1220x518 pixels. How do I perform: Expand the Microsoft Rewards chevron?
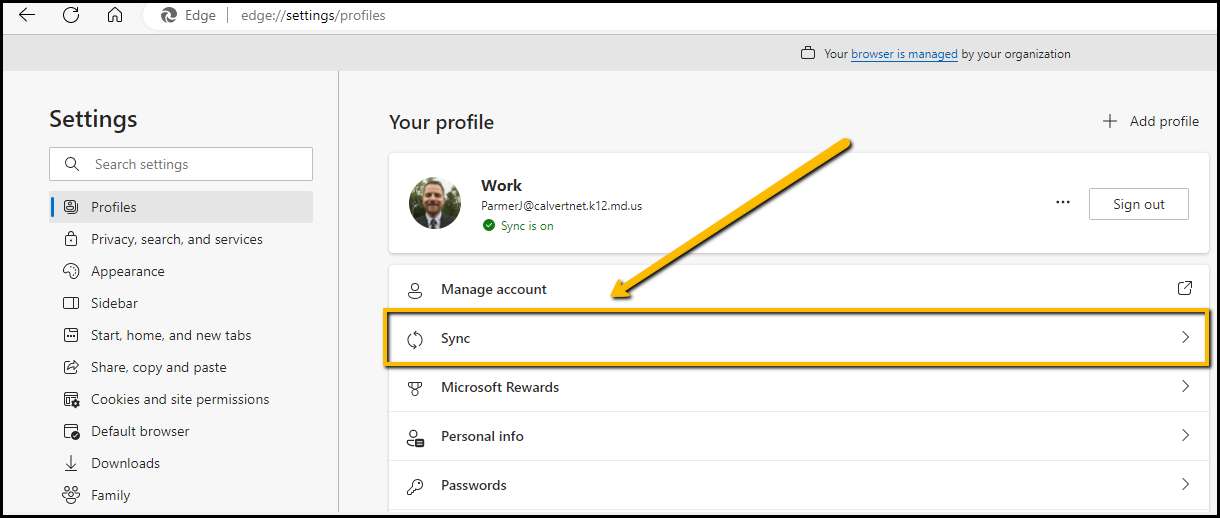point(1186,387)
